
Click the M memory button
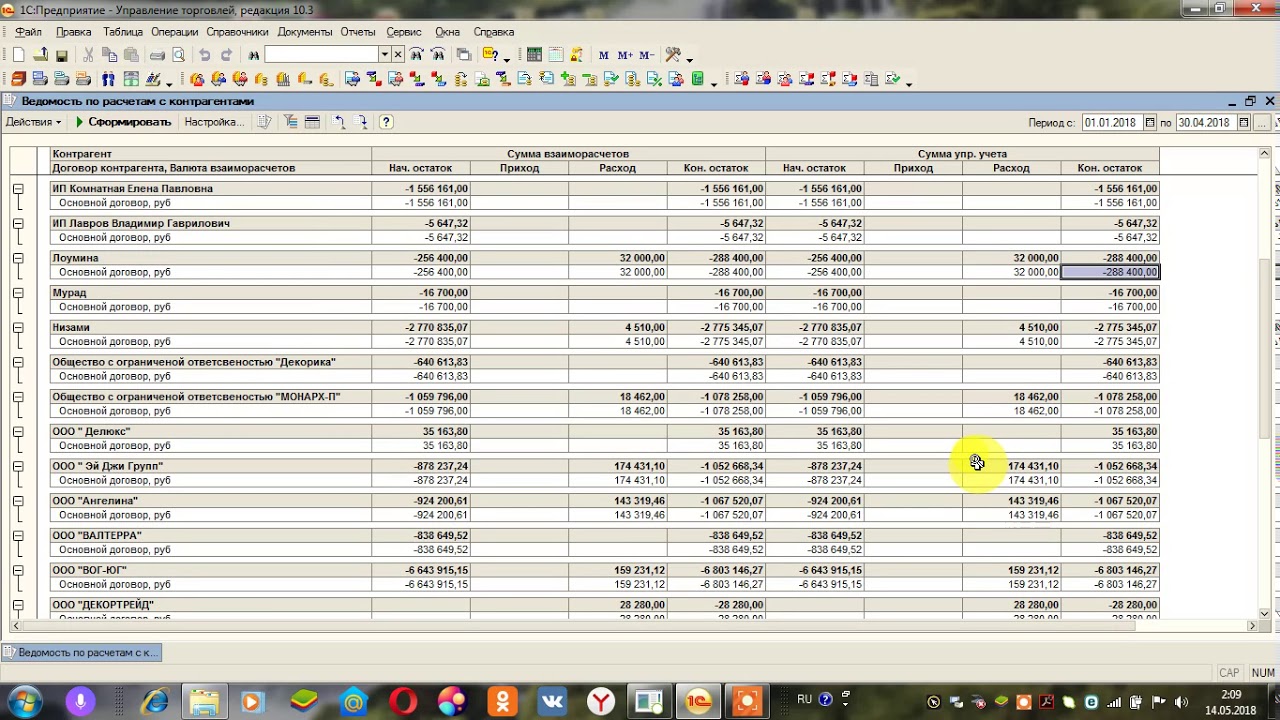pyautogui.click(x=603, y=55)
